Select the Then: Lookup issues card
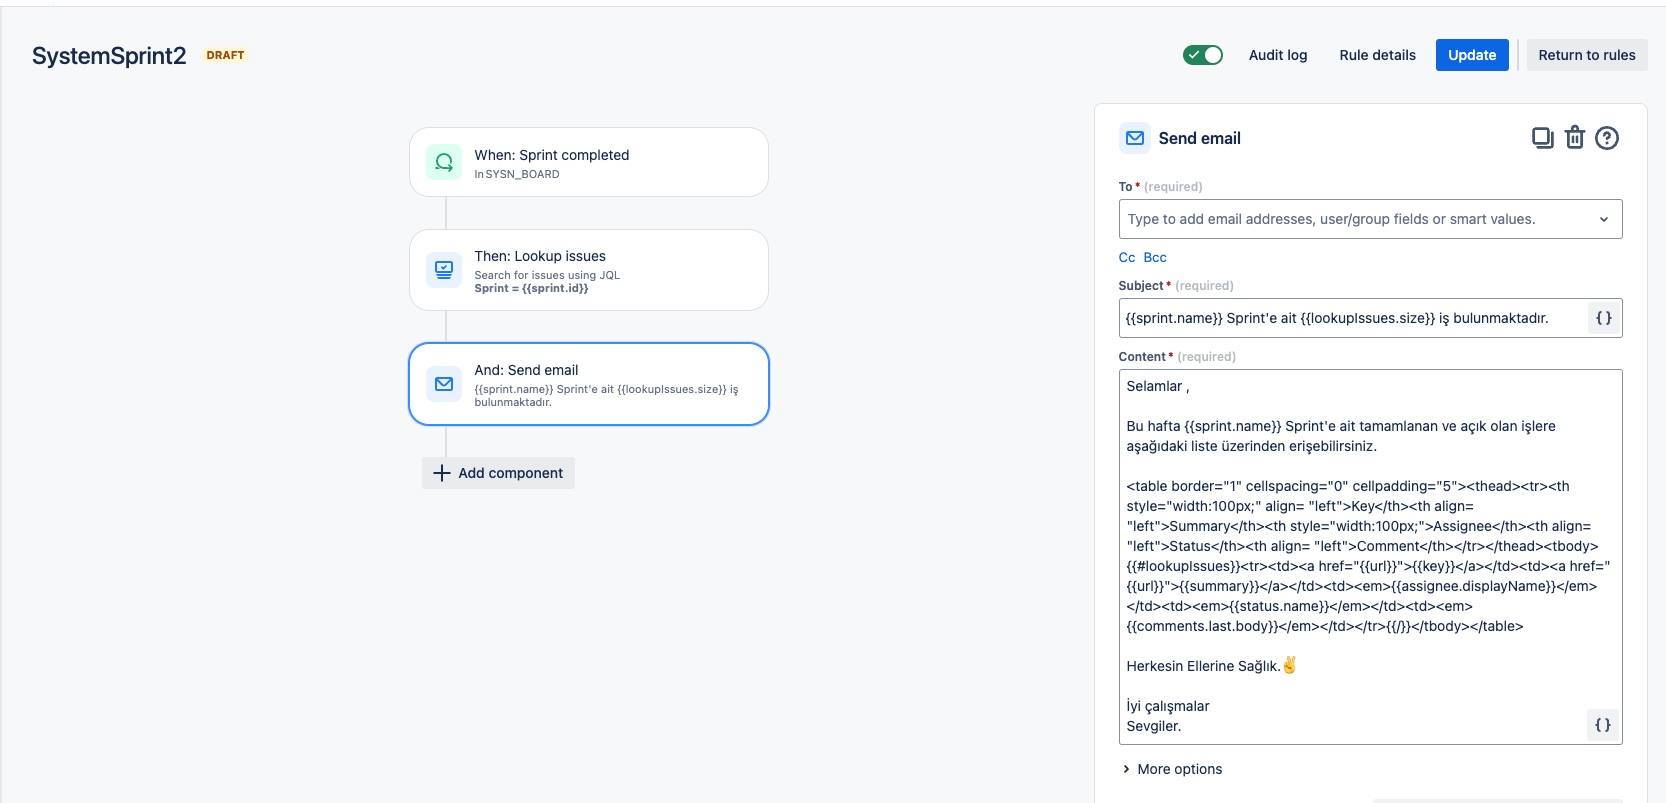This screenshot has width=1666, height=803. pyautogui.click(x=589, y=270)
